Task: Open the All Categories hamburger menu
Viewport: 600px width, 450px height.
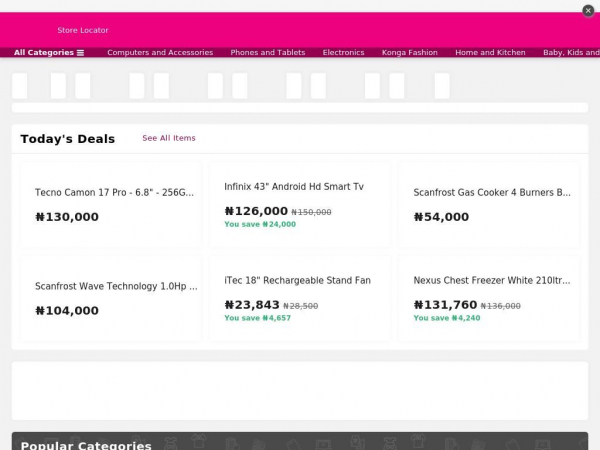Action: [x=49, y=52]
